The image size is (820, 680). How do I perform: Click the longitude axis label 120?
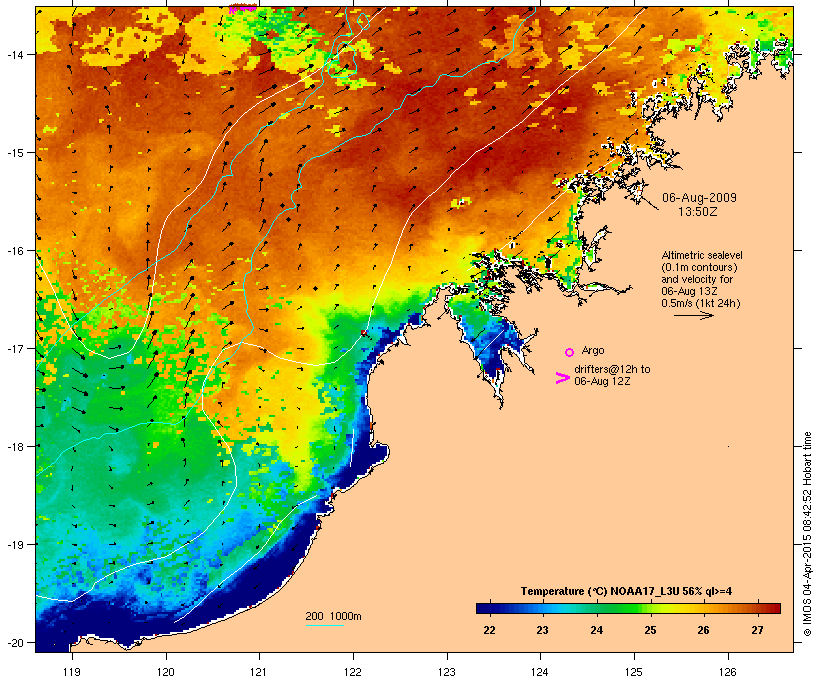(166, 672)
